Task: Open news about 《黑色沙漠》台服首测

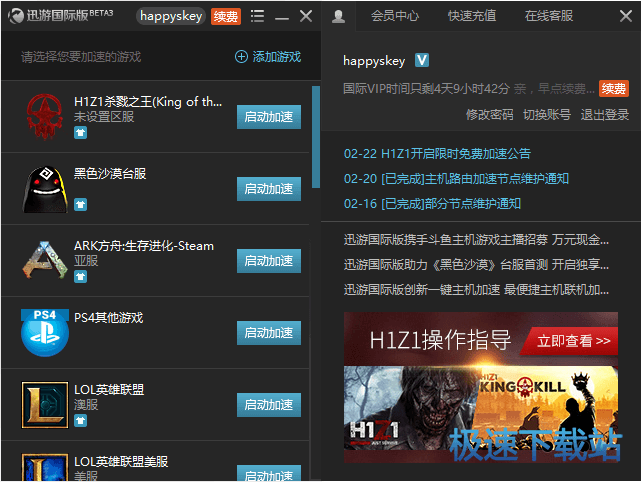Action: pos(476,265)
